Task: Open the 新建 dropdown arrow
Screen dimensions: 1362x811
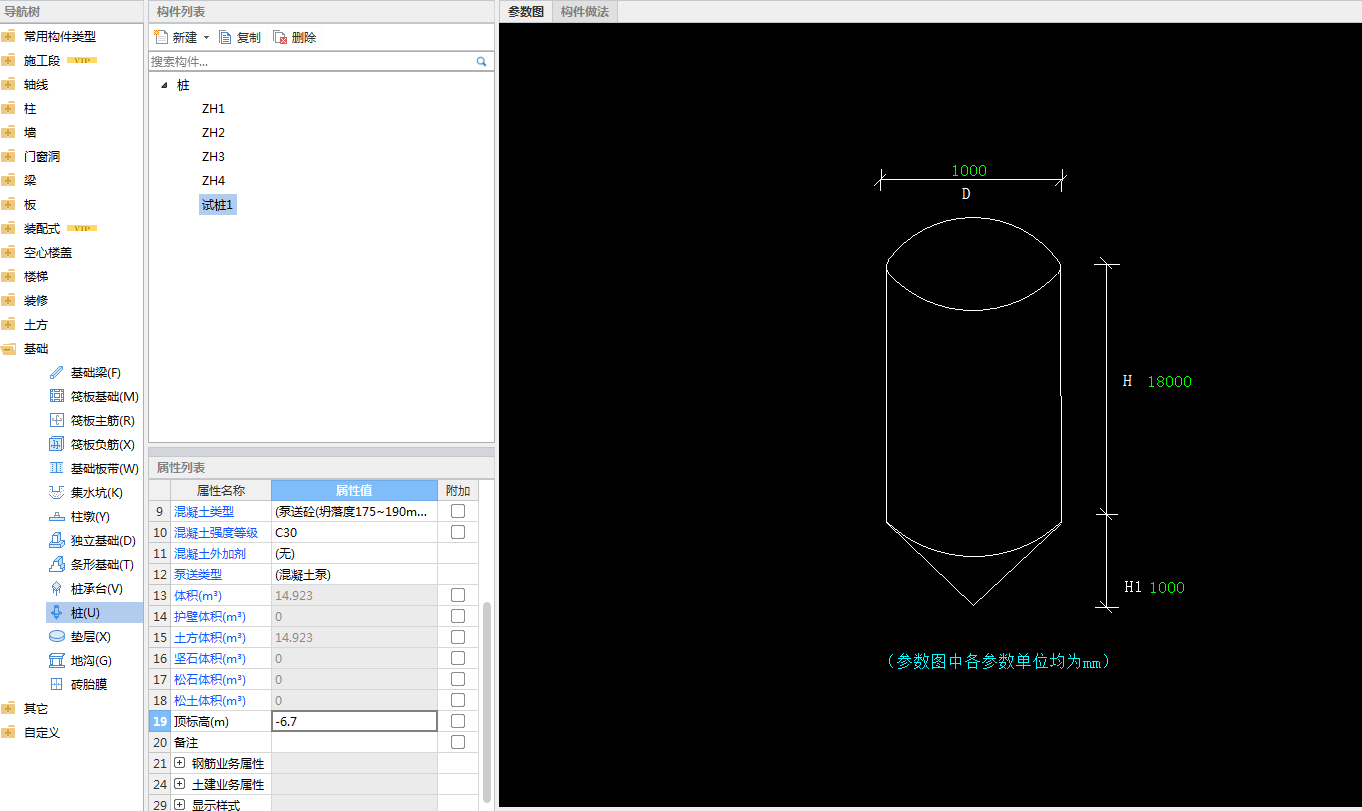Action: pyautogui.click(x=206, y=38)
